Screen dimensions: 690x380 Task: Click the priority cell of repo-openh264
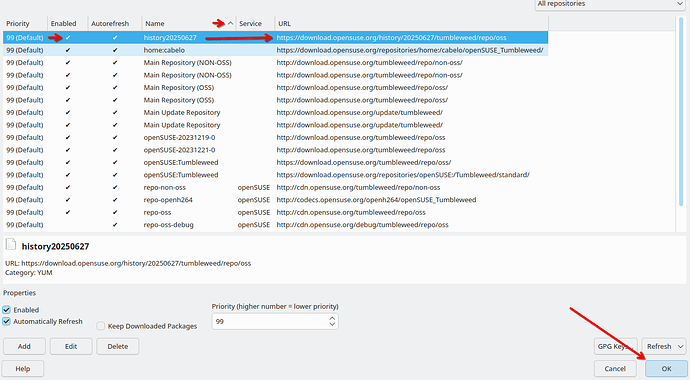coord(25,200)
